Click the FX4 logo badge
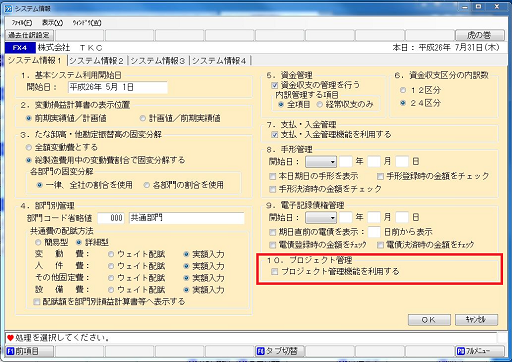512x362 pixels. [x=20, y=48]
